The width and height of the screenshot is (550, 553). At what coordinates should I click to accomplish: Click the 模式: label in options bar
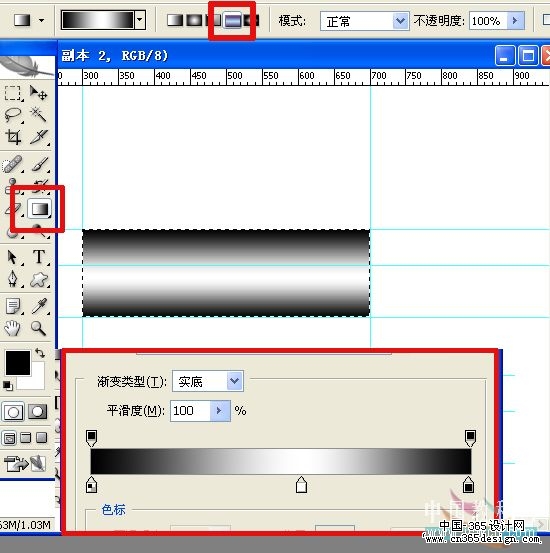[292, 21]
